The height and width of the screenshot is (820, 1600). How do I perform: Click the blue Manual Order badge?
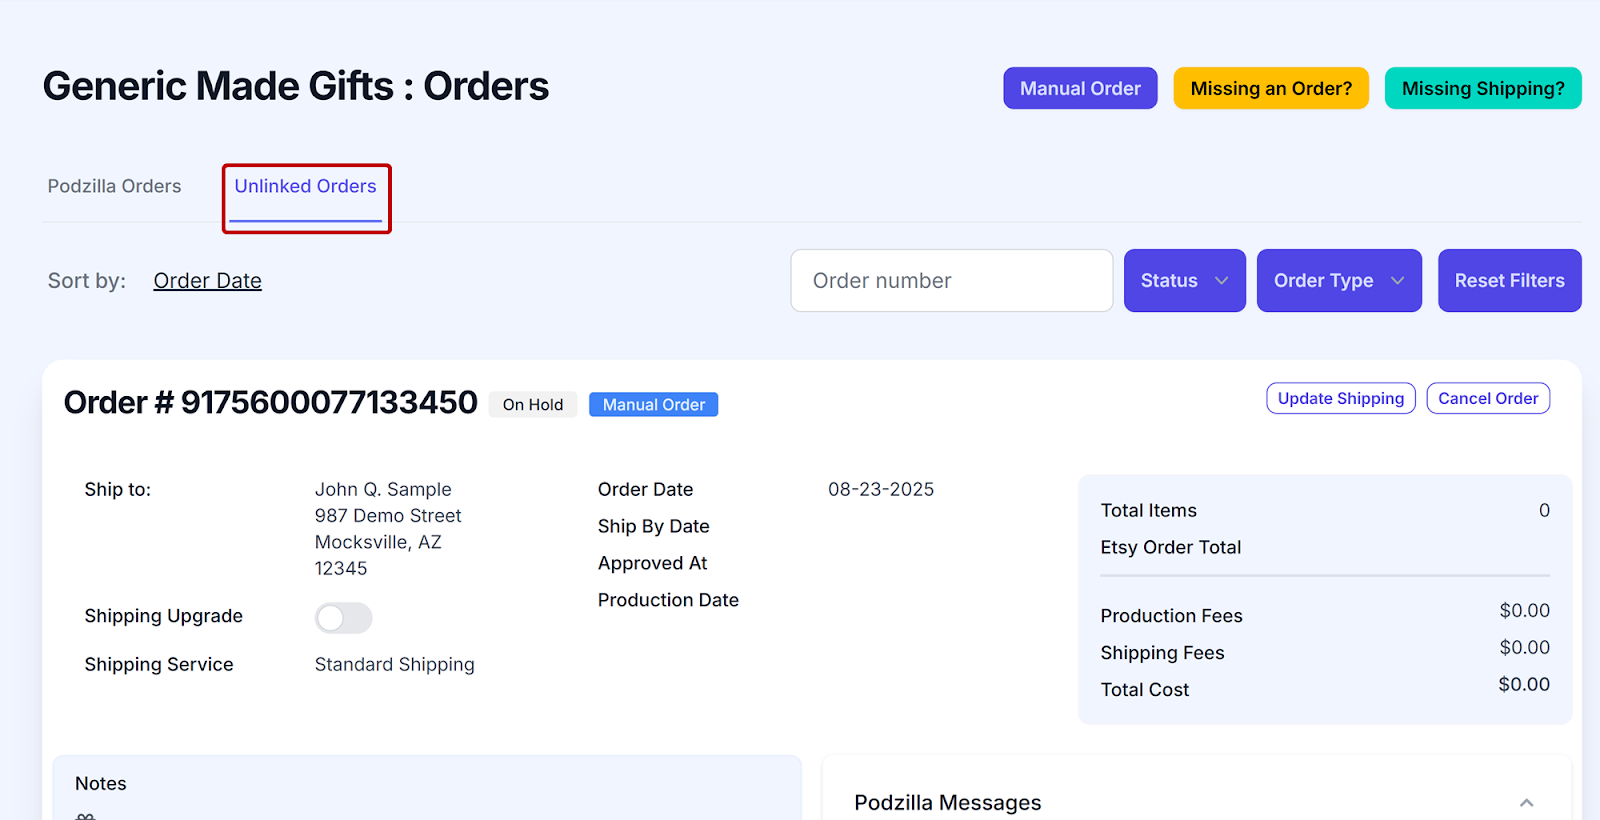point(653,405)
